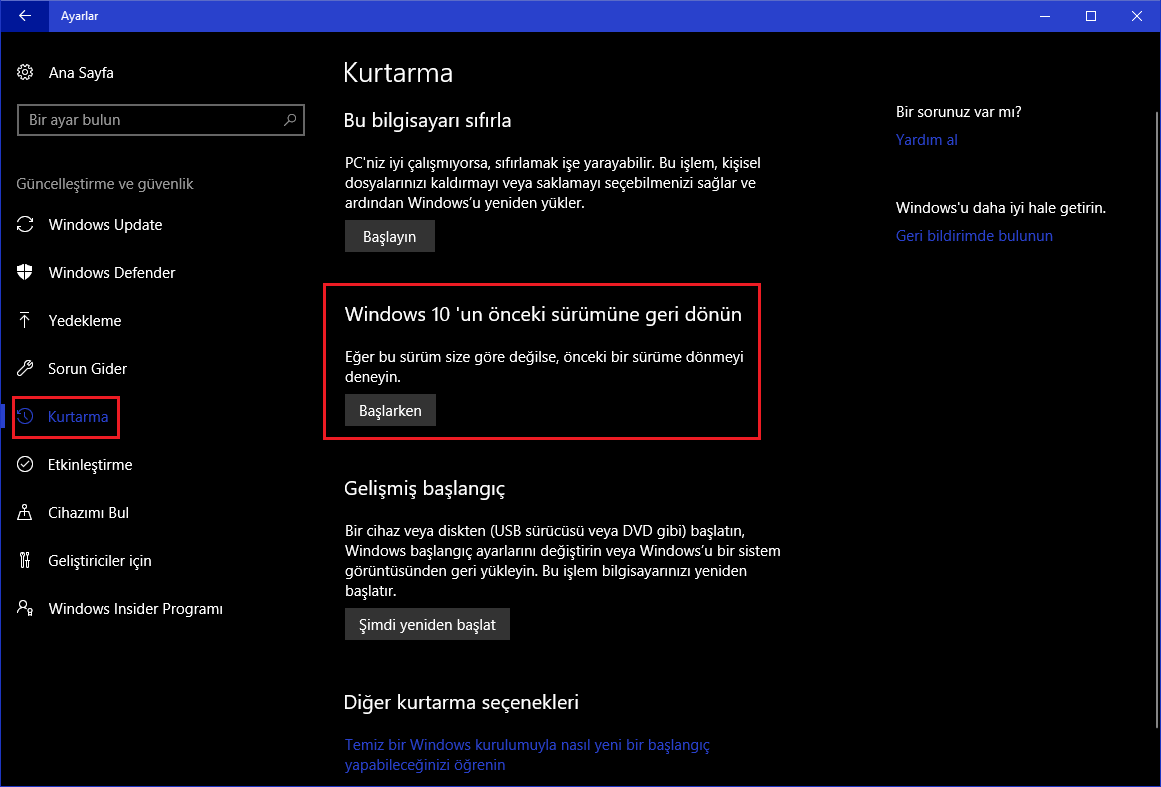1161x787 pixels.
Task: Open the 'Yardım al' help link
Action: pos(926,140)
